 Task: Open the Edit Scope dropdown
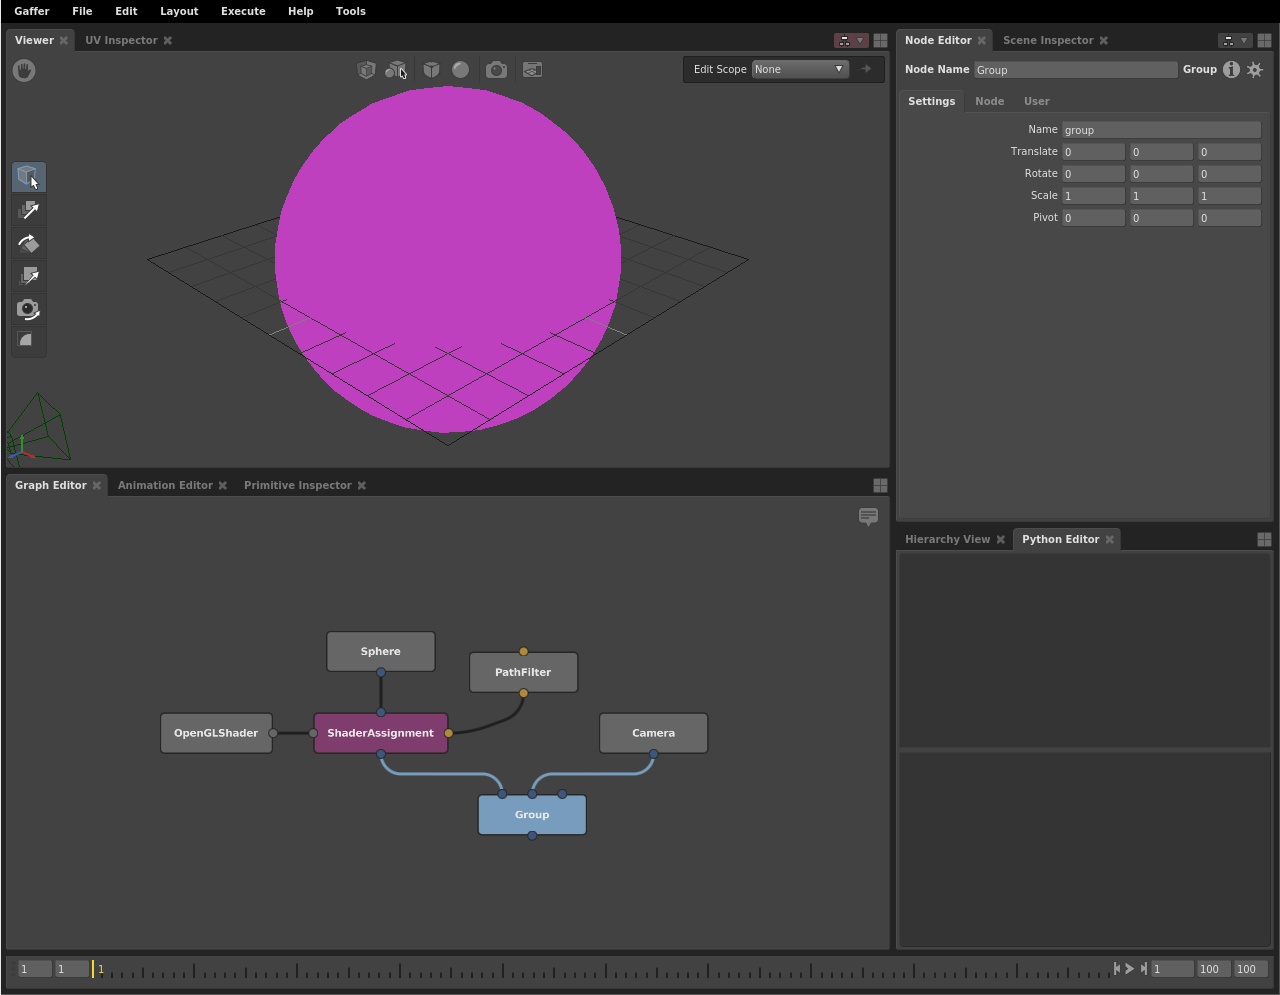800,69
